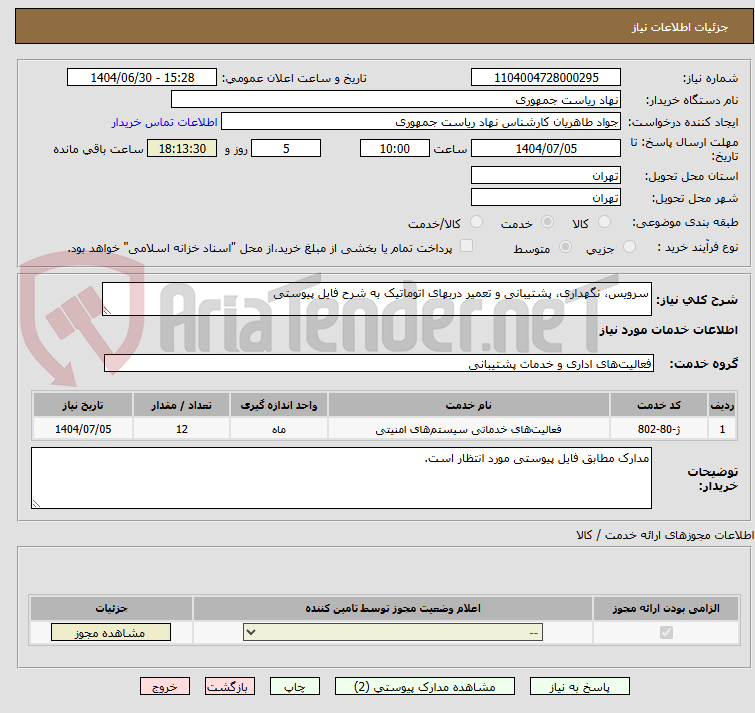Viewport: 755px width, 713px height.
Task: Click the بازگشت back button
Action: pos(230,687)
